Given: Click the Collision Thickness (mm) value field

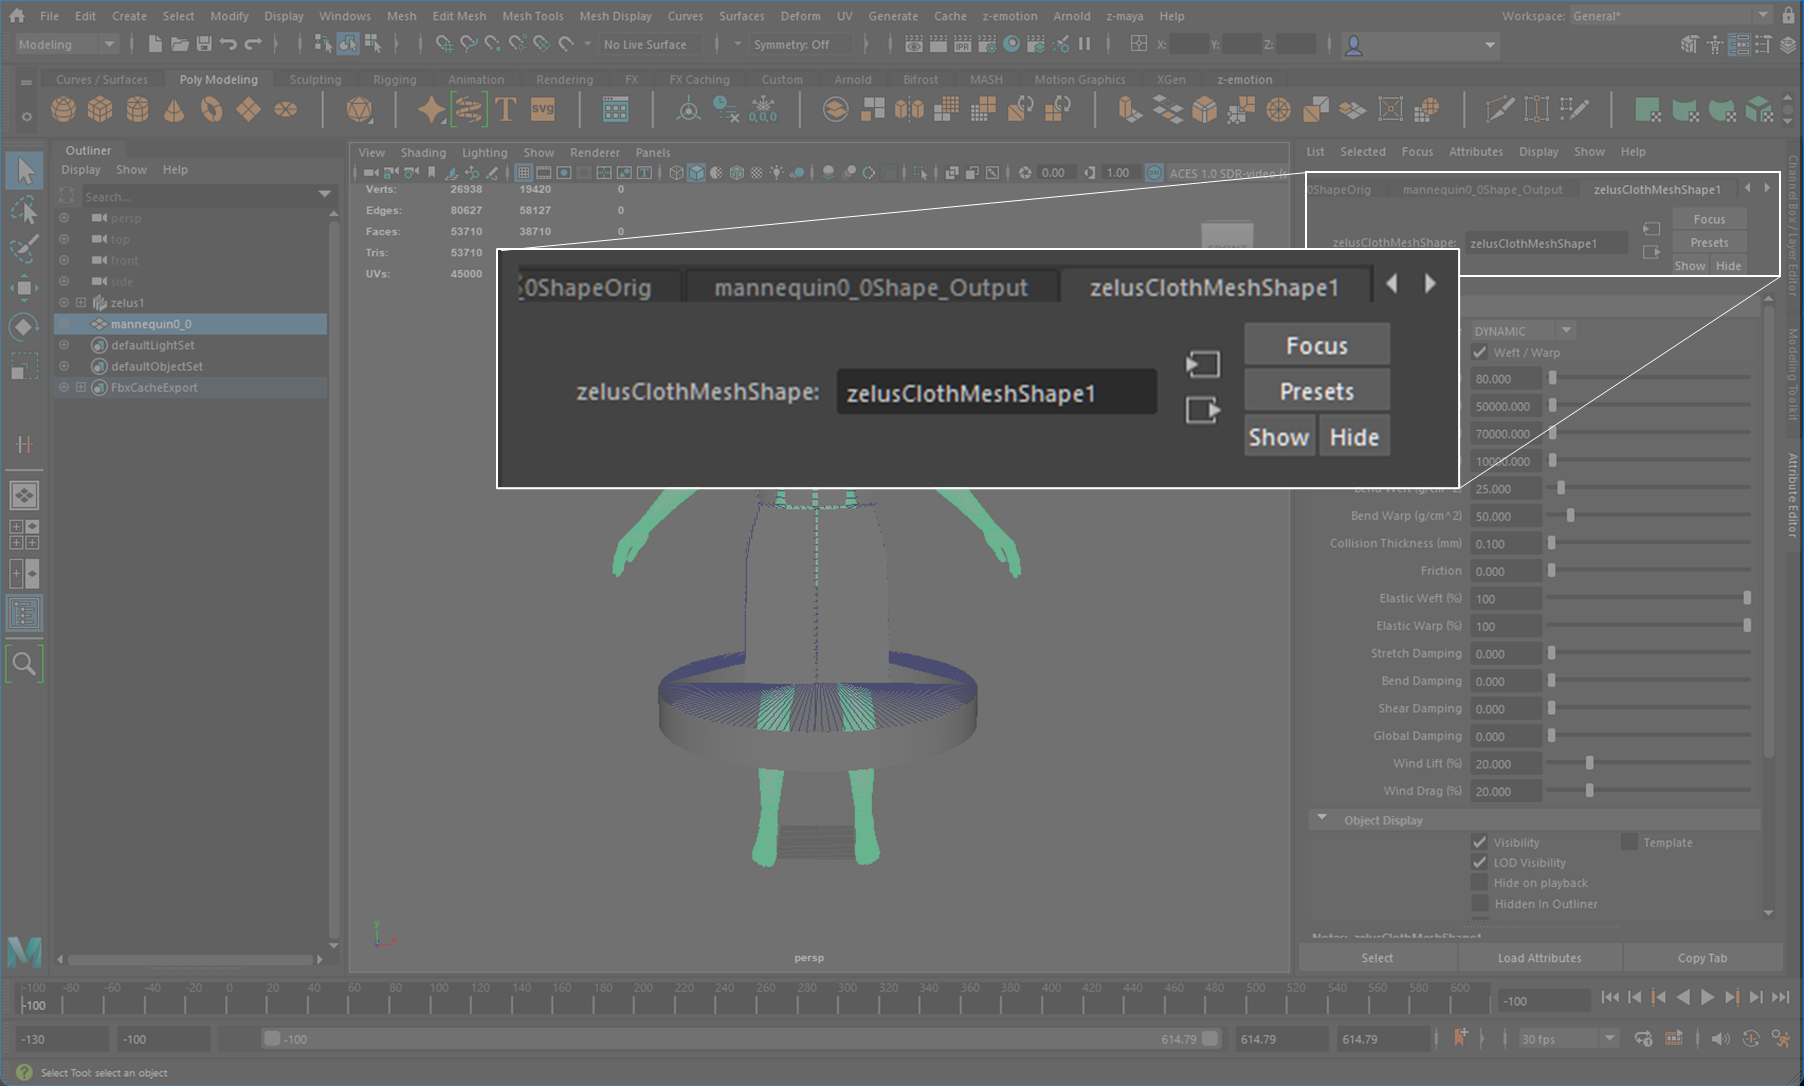Looking at the screenshot, I should click(x=1506, y=543).
